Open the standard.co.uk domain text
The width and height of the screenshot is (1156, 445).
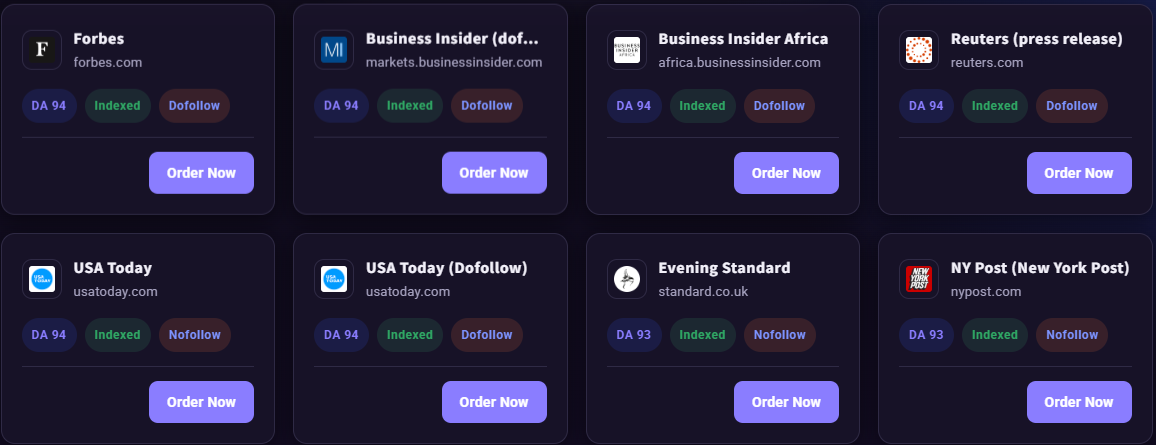703,292
